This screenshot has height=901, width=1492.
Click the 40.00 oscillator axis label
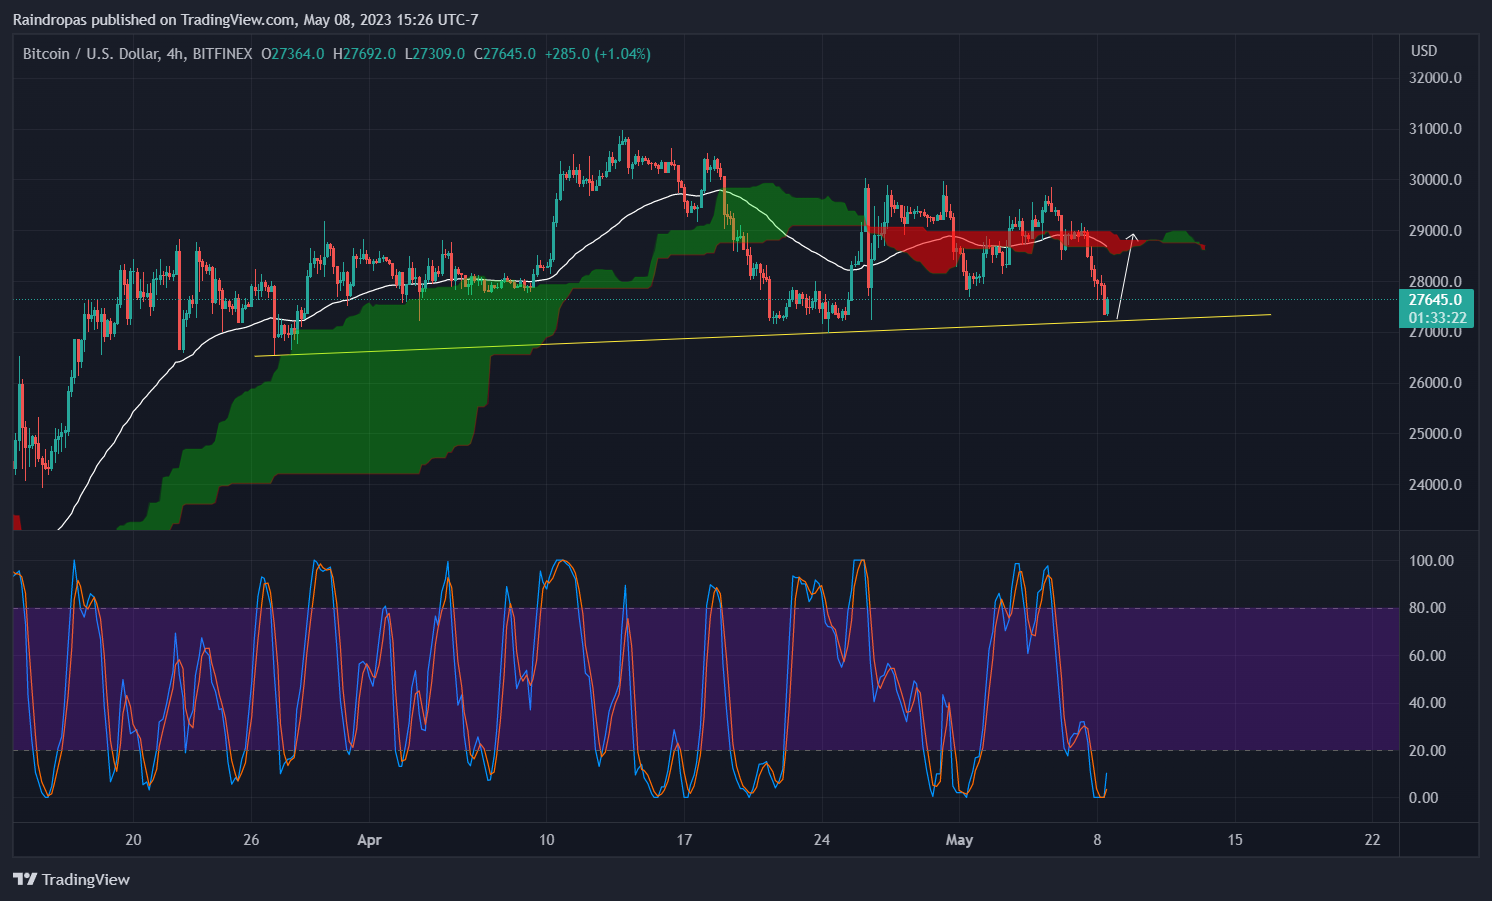pos(1427,703)
